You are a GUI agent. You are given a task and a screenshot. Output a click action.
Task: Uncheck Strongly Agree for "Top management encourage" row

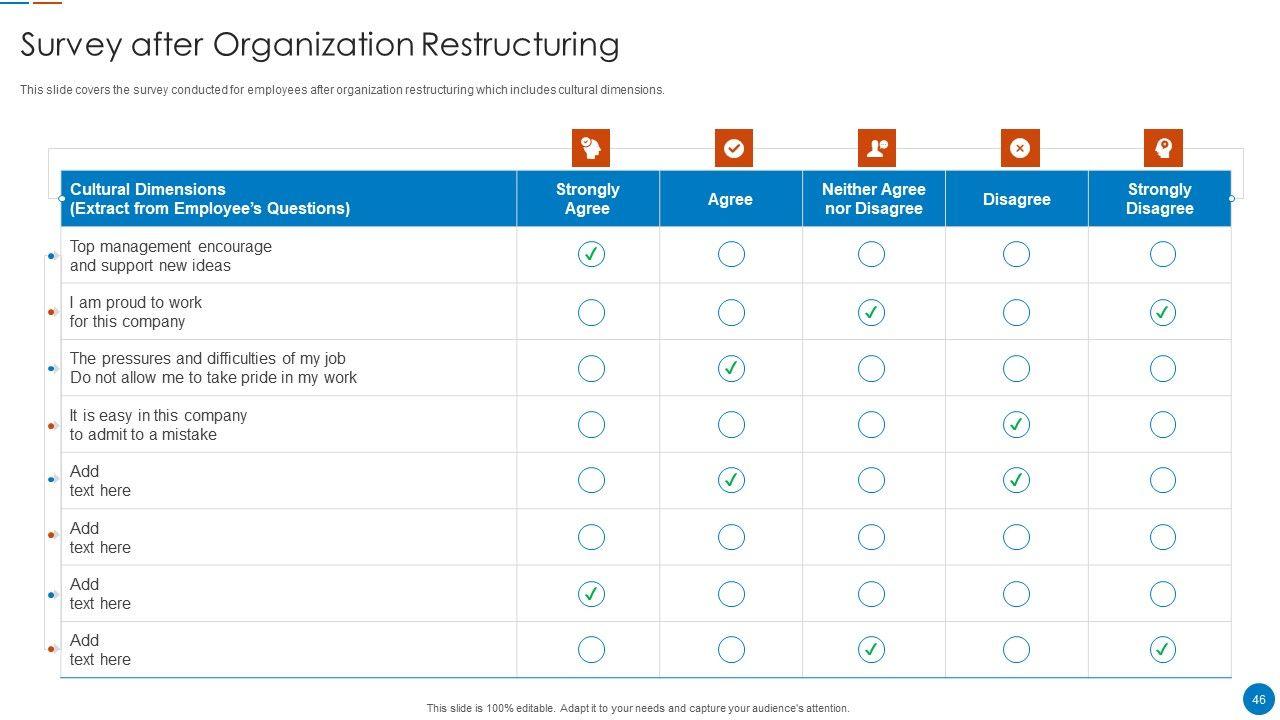(591, 254)
